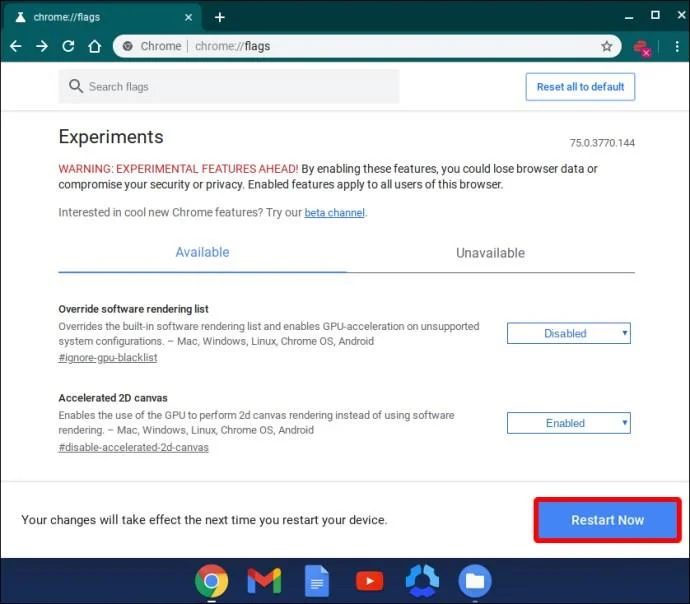Open the red extension icon in toolbar
This screenshot has width=690, height=604.
click(642, 47)
